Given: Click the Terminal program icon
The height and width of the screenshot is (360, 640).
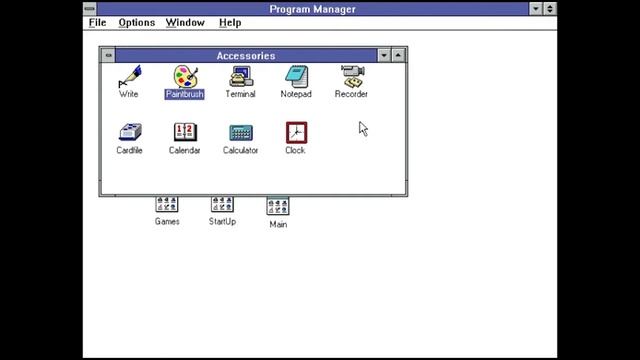Looking at the screenshot, I should [241, 76].
